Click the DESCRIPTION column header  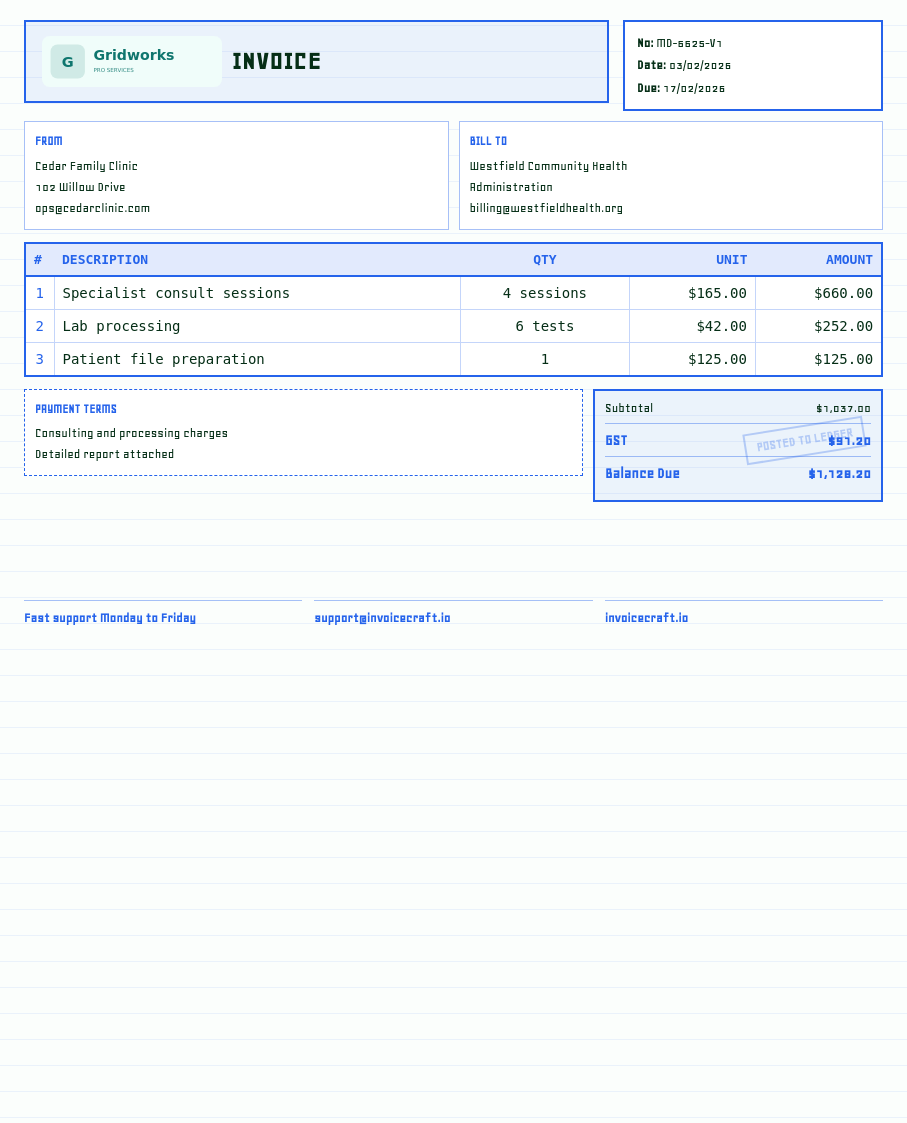(x=105, y=260)
